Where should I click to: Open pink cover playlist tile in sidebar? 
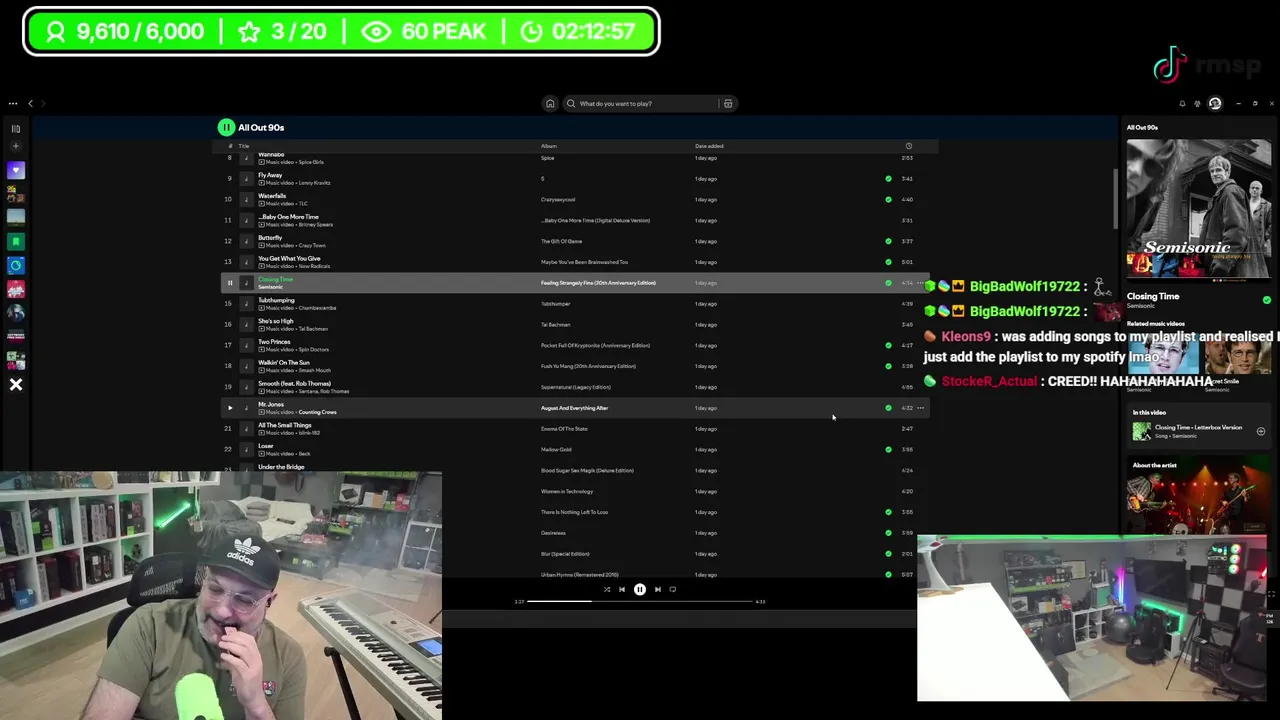tap(16, 289)
